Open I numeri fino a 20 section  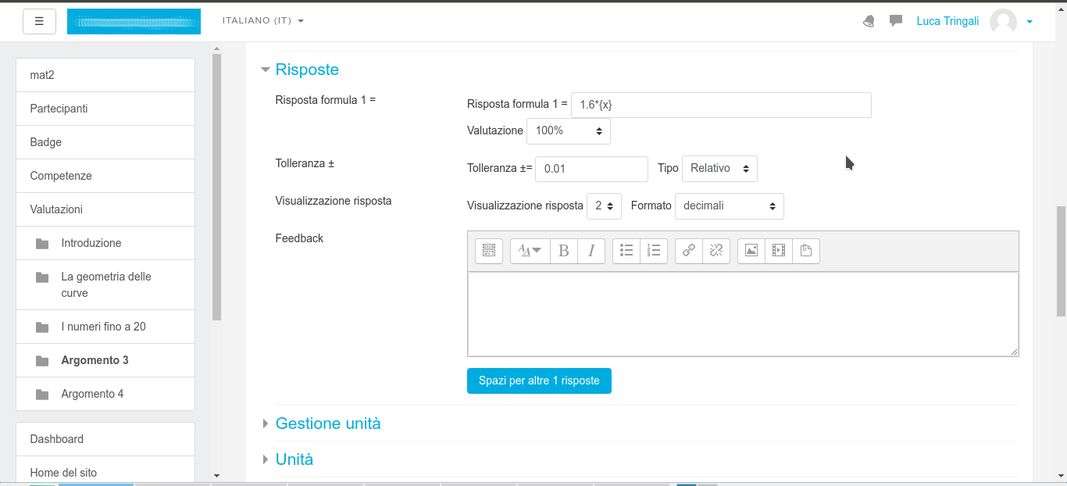click(105, 327)
